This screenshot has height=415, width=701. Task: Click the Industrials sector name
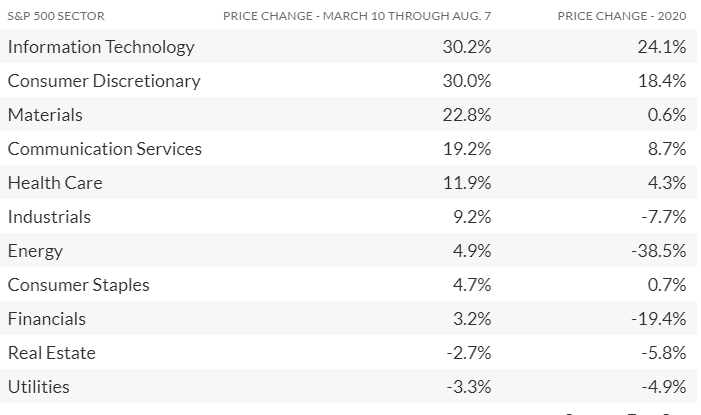tap(49, 217)
